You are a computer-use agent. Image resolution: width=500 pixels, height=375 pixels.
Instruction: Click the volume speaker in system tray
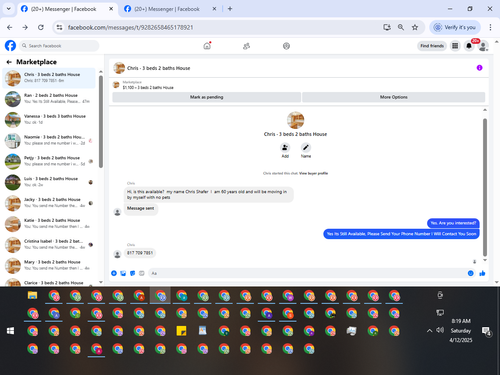(x=440, y=330)
